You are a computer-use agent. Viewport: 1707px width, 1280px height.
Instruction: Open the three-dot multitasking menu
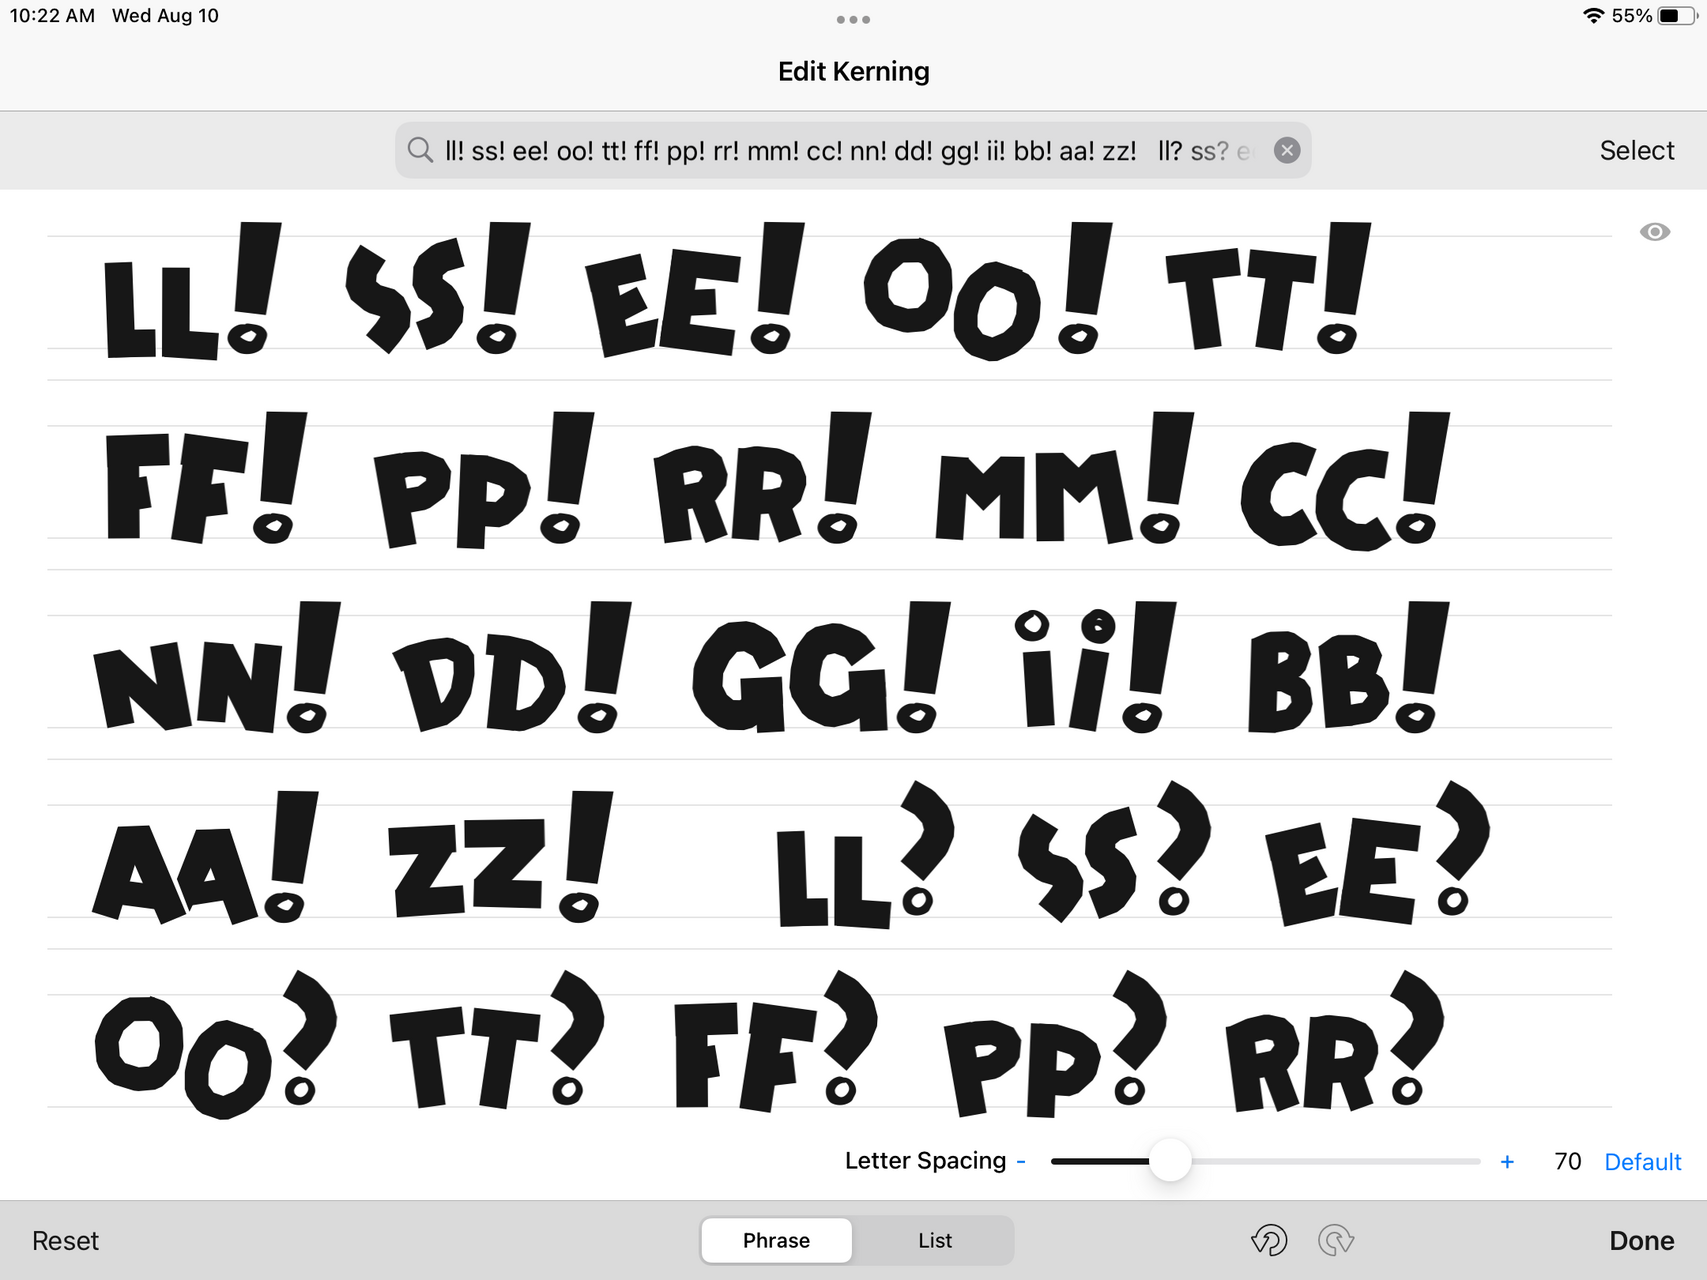[x=853, y=19]
